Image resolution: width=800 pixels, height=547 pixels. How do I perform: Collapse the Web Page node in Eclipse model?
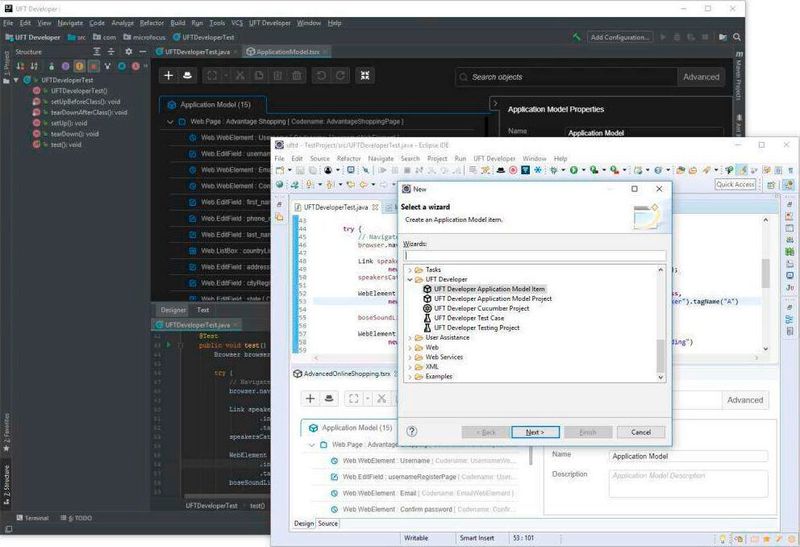312,445
